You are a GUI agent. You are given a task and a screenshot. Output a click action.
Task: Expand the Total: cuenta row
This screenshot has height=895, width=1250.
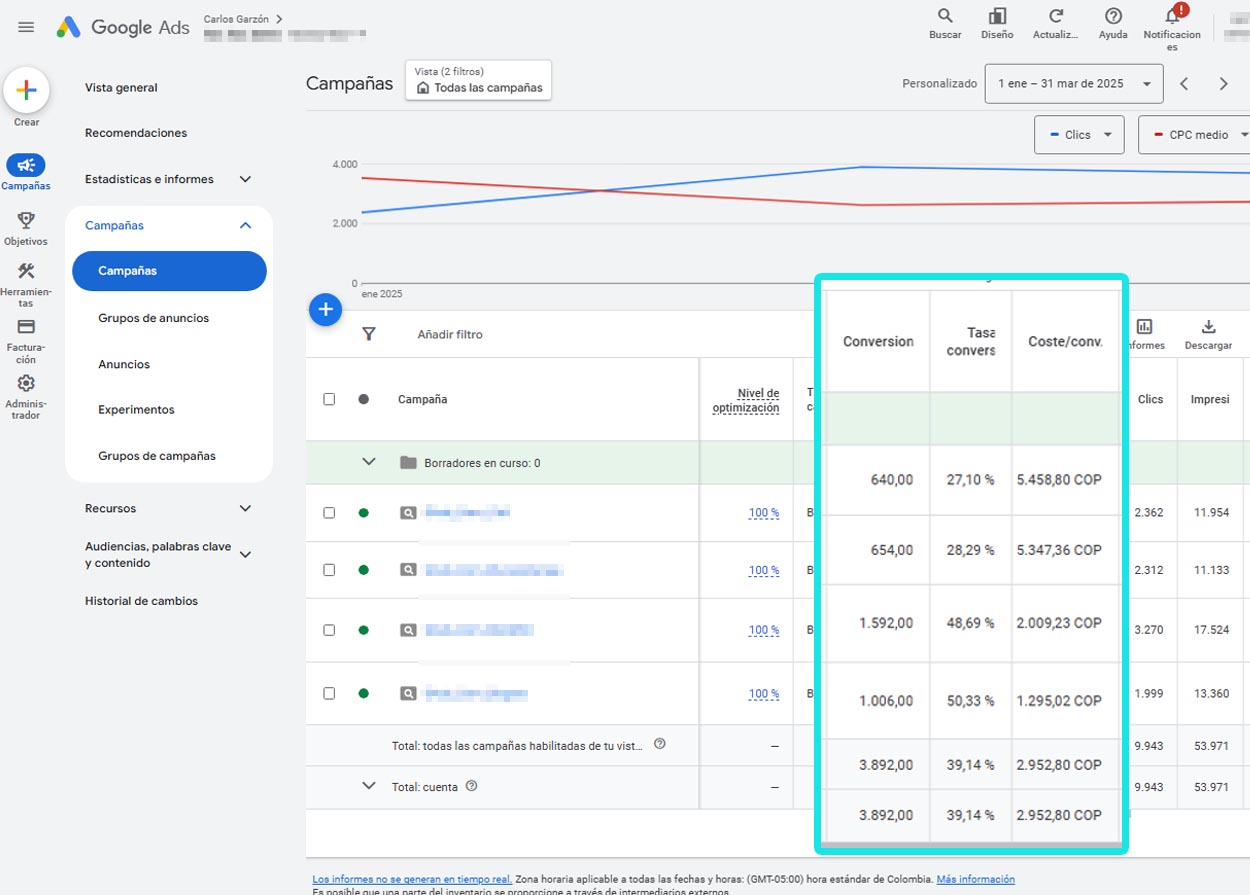369,787
